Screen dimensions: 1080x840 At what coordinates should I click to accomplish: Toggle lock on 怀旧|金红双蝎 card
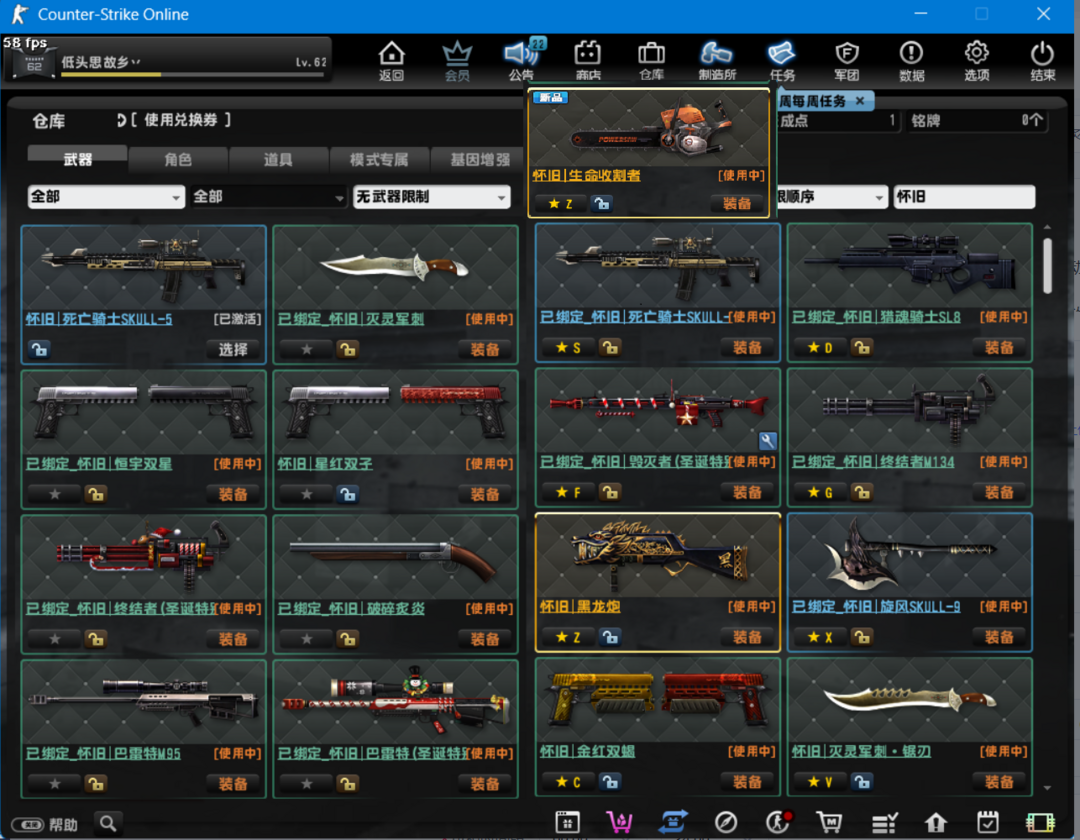[610, 781]
